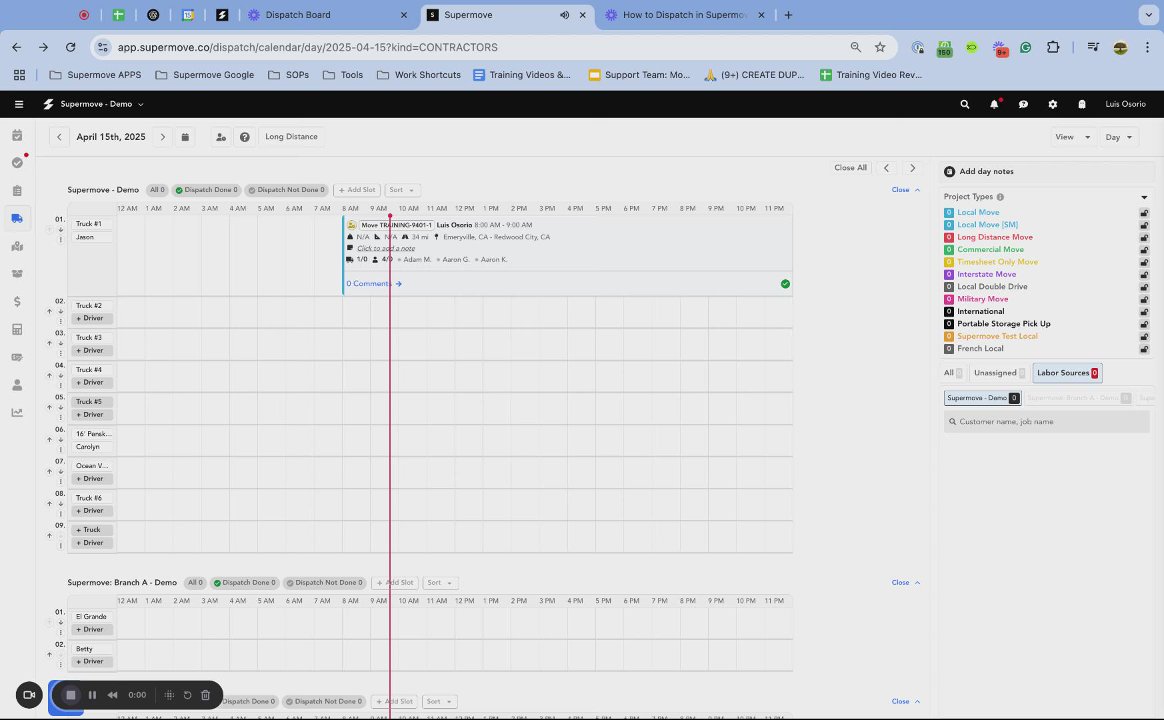Open the calendar icon in left sidebar
1164x720 pixels.
click(x=17, y=136)
